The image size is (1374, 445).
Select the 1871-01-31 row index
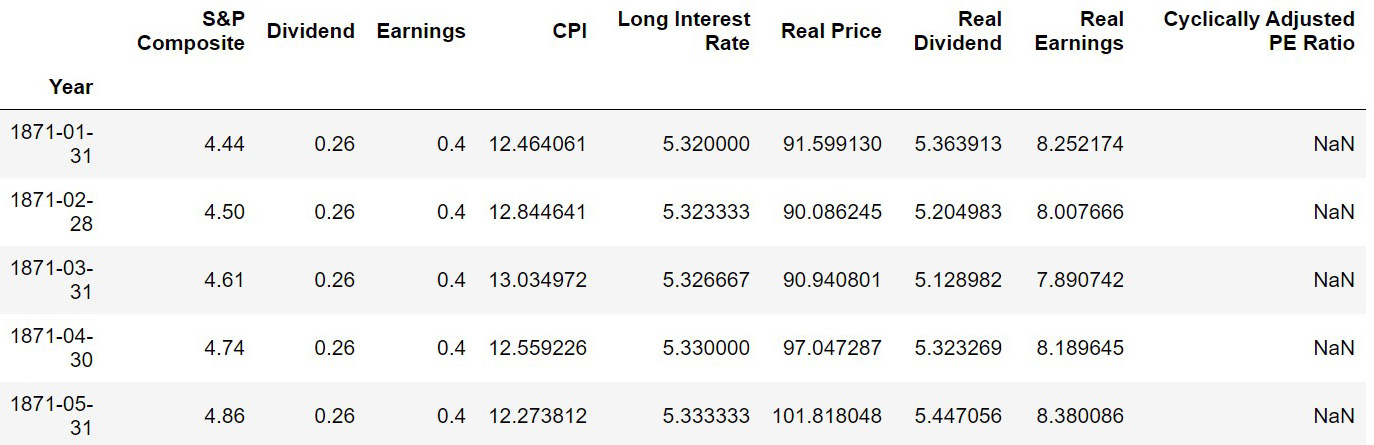point(52,144)
